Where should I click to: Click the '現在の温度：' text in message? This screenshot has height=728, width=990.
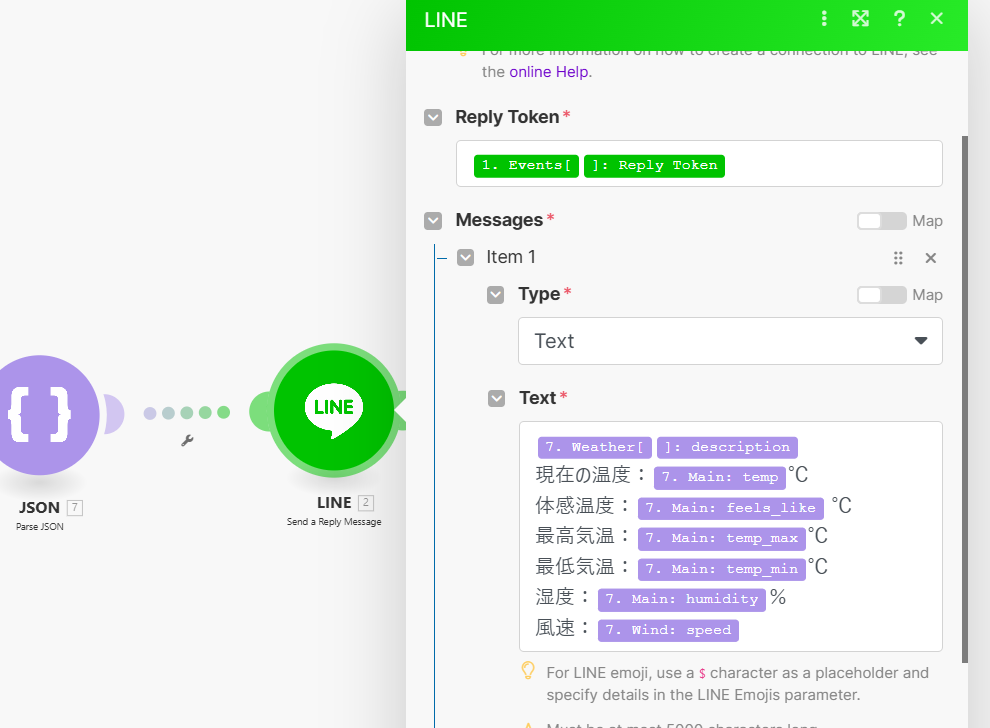(x=591, y=475)
